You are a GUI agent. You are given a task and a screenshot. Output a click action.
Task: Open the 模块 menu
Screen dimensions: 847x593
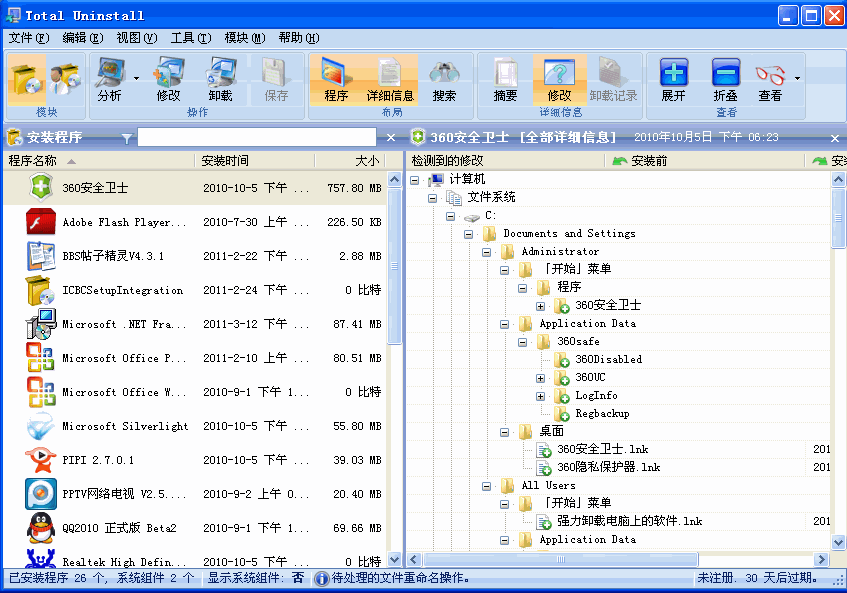245,38
